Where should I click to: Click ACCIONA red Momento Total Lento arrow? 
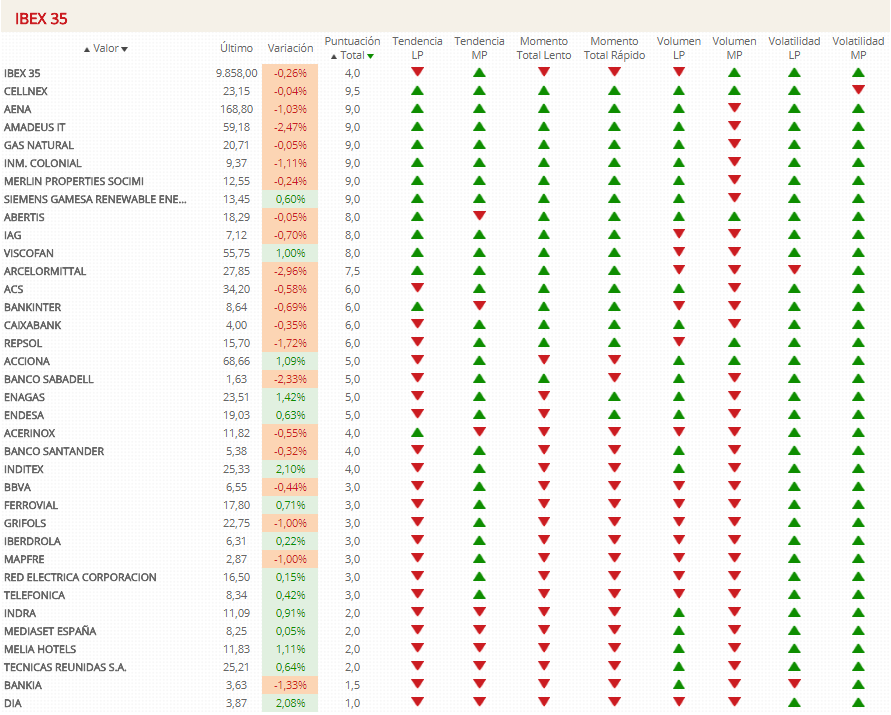tap(544, 360)
